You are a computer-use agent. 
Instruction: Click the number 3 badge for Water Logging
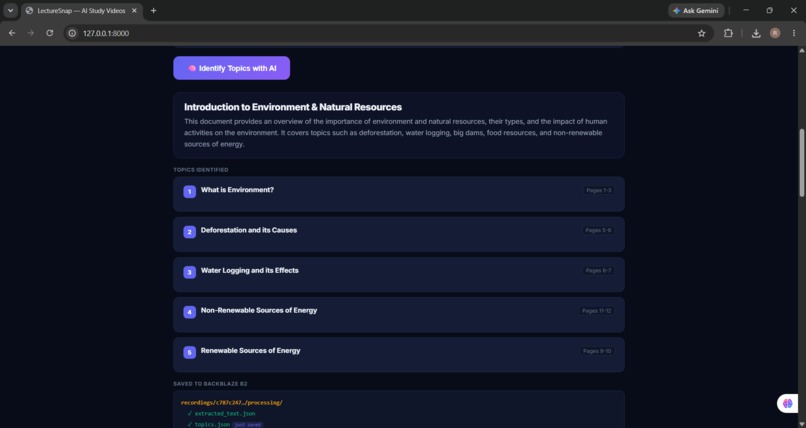point(190,272)
